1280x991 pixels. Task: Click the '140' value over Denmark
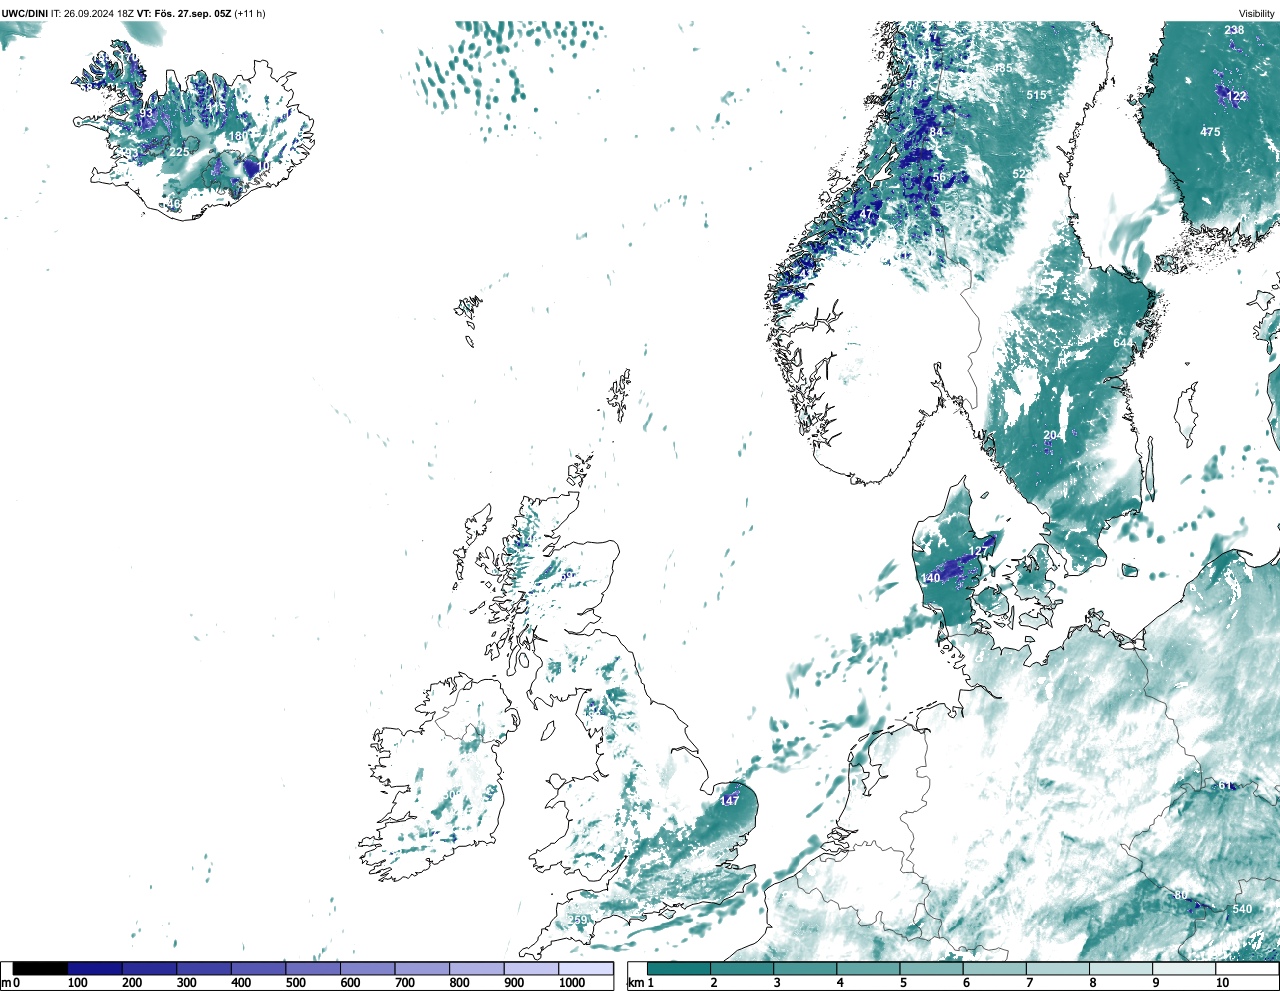pos(930,578)
